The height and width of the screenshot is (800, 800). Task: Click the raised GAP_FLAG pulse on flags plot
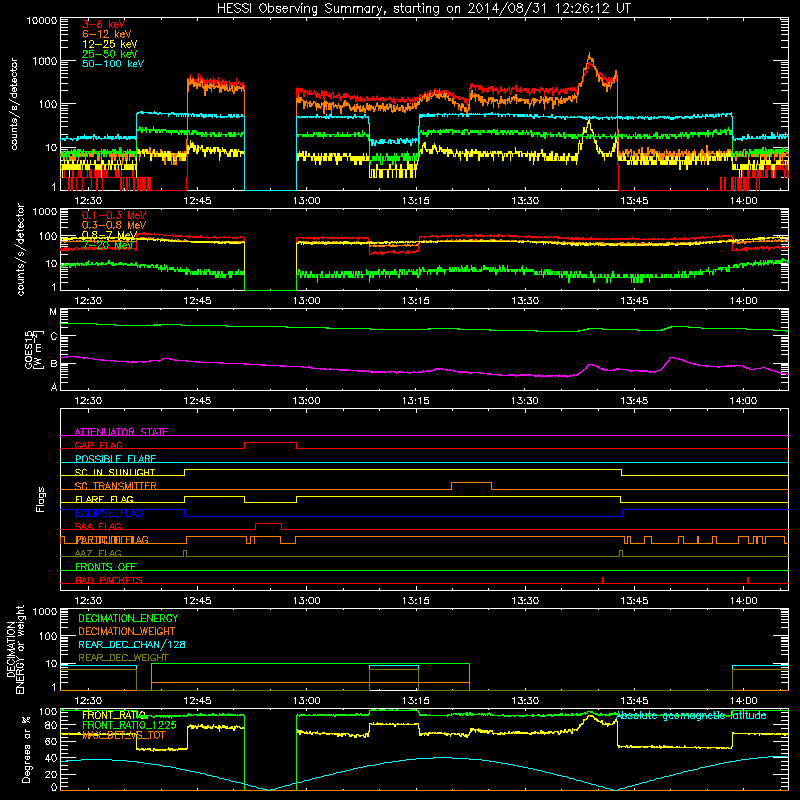point(270,443)
